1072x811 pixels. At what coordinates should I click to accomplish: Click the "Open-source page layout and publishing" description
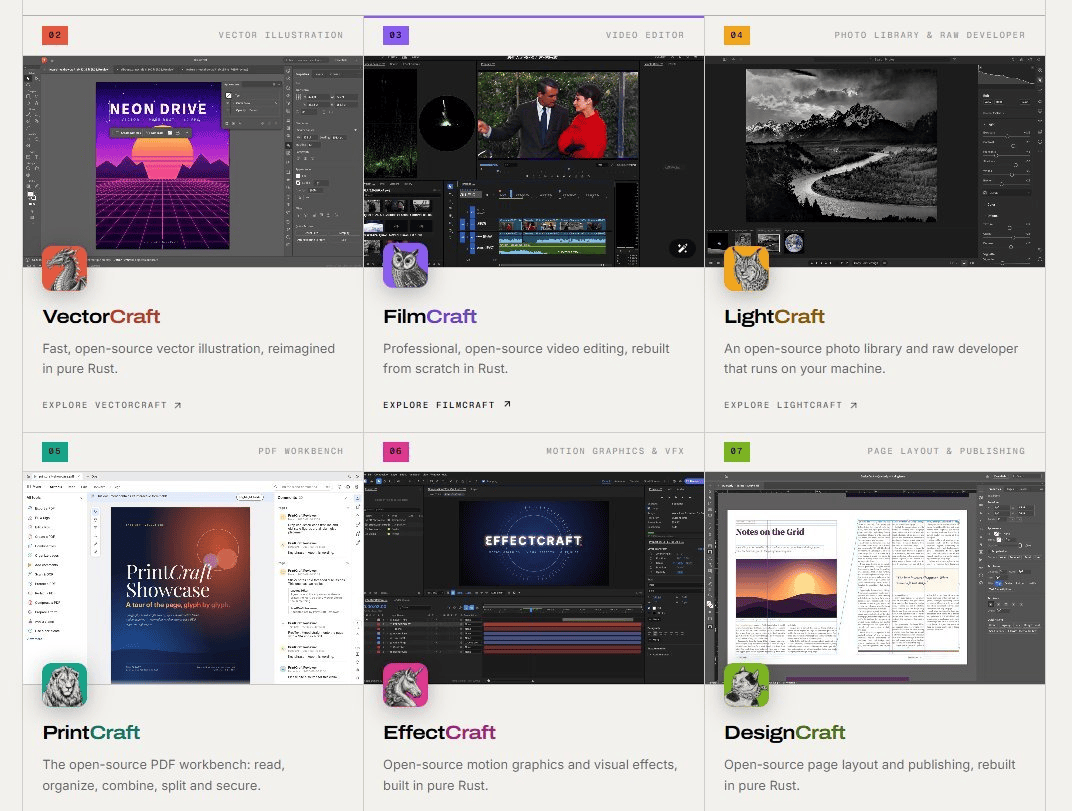870,775
